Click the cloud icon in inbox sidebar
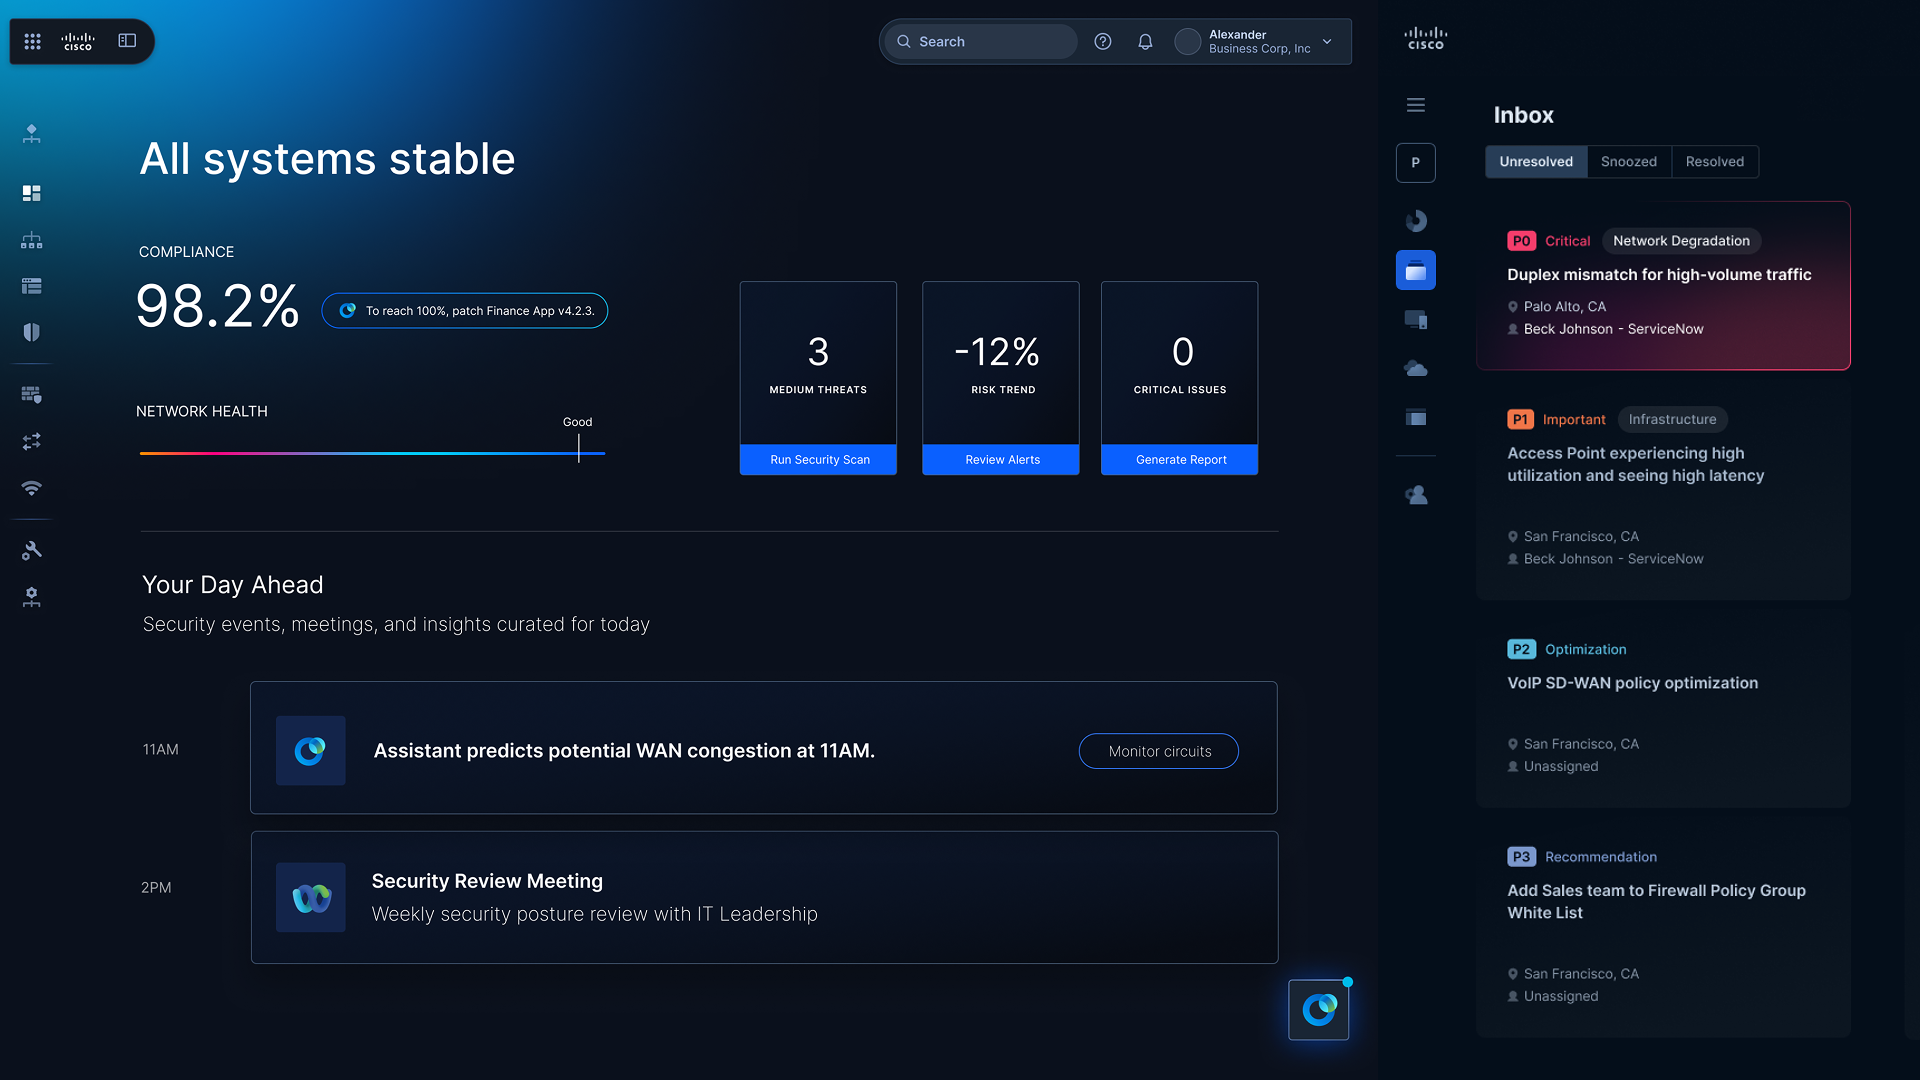1920x1080 pixels. [x=1415, y=369]
